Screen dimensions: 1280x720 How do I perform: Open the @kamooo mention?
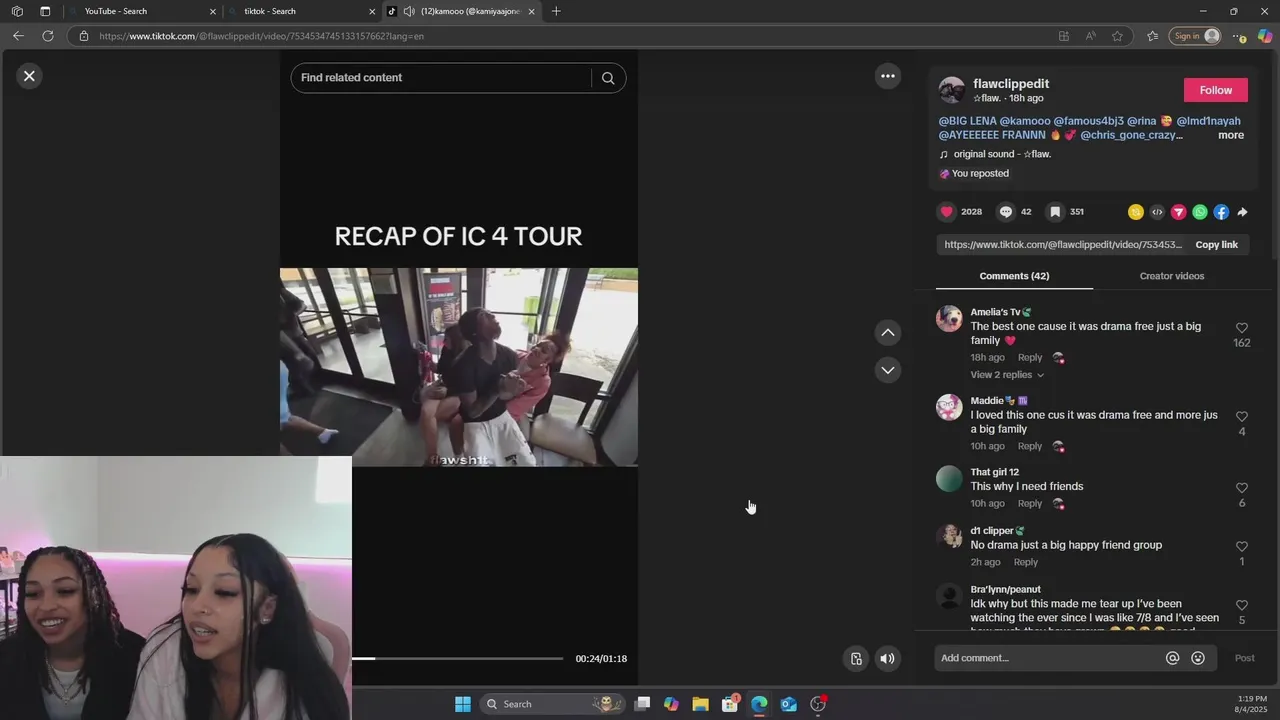click(x=1023, y=121)
